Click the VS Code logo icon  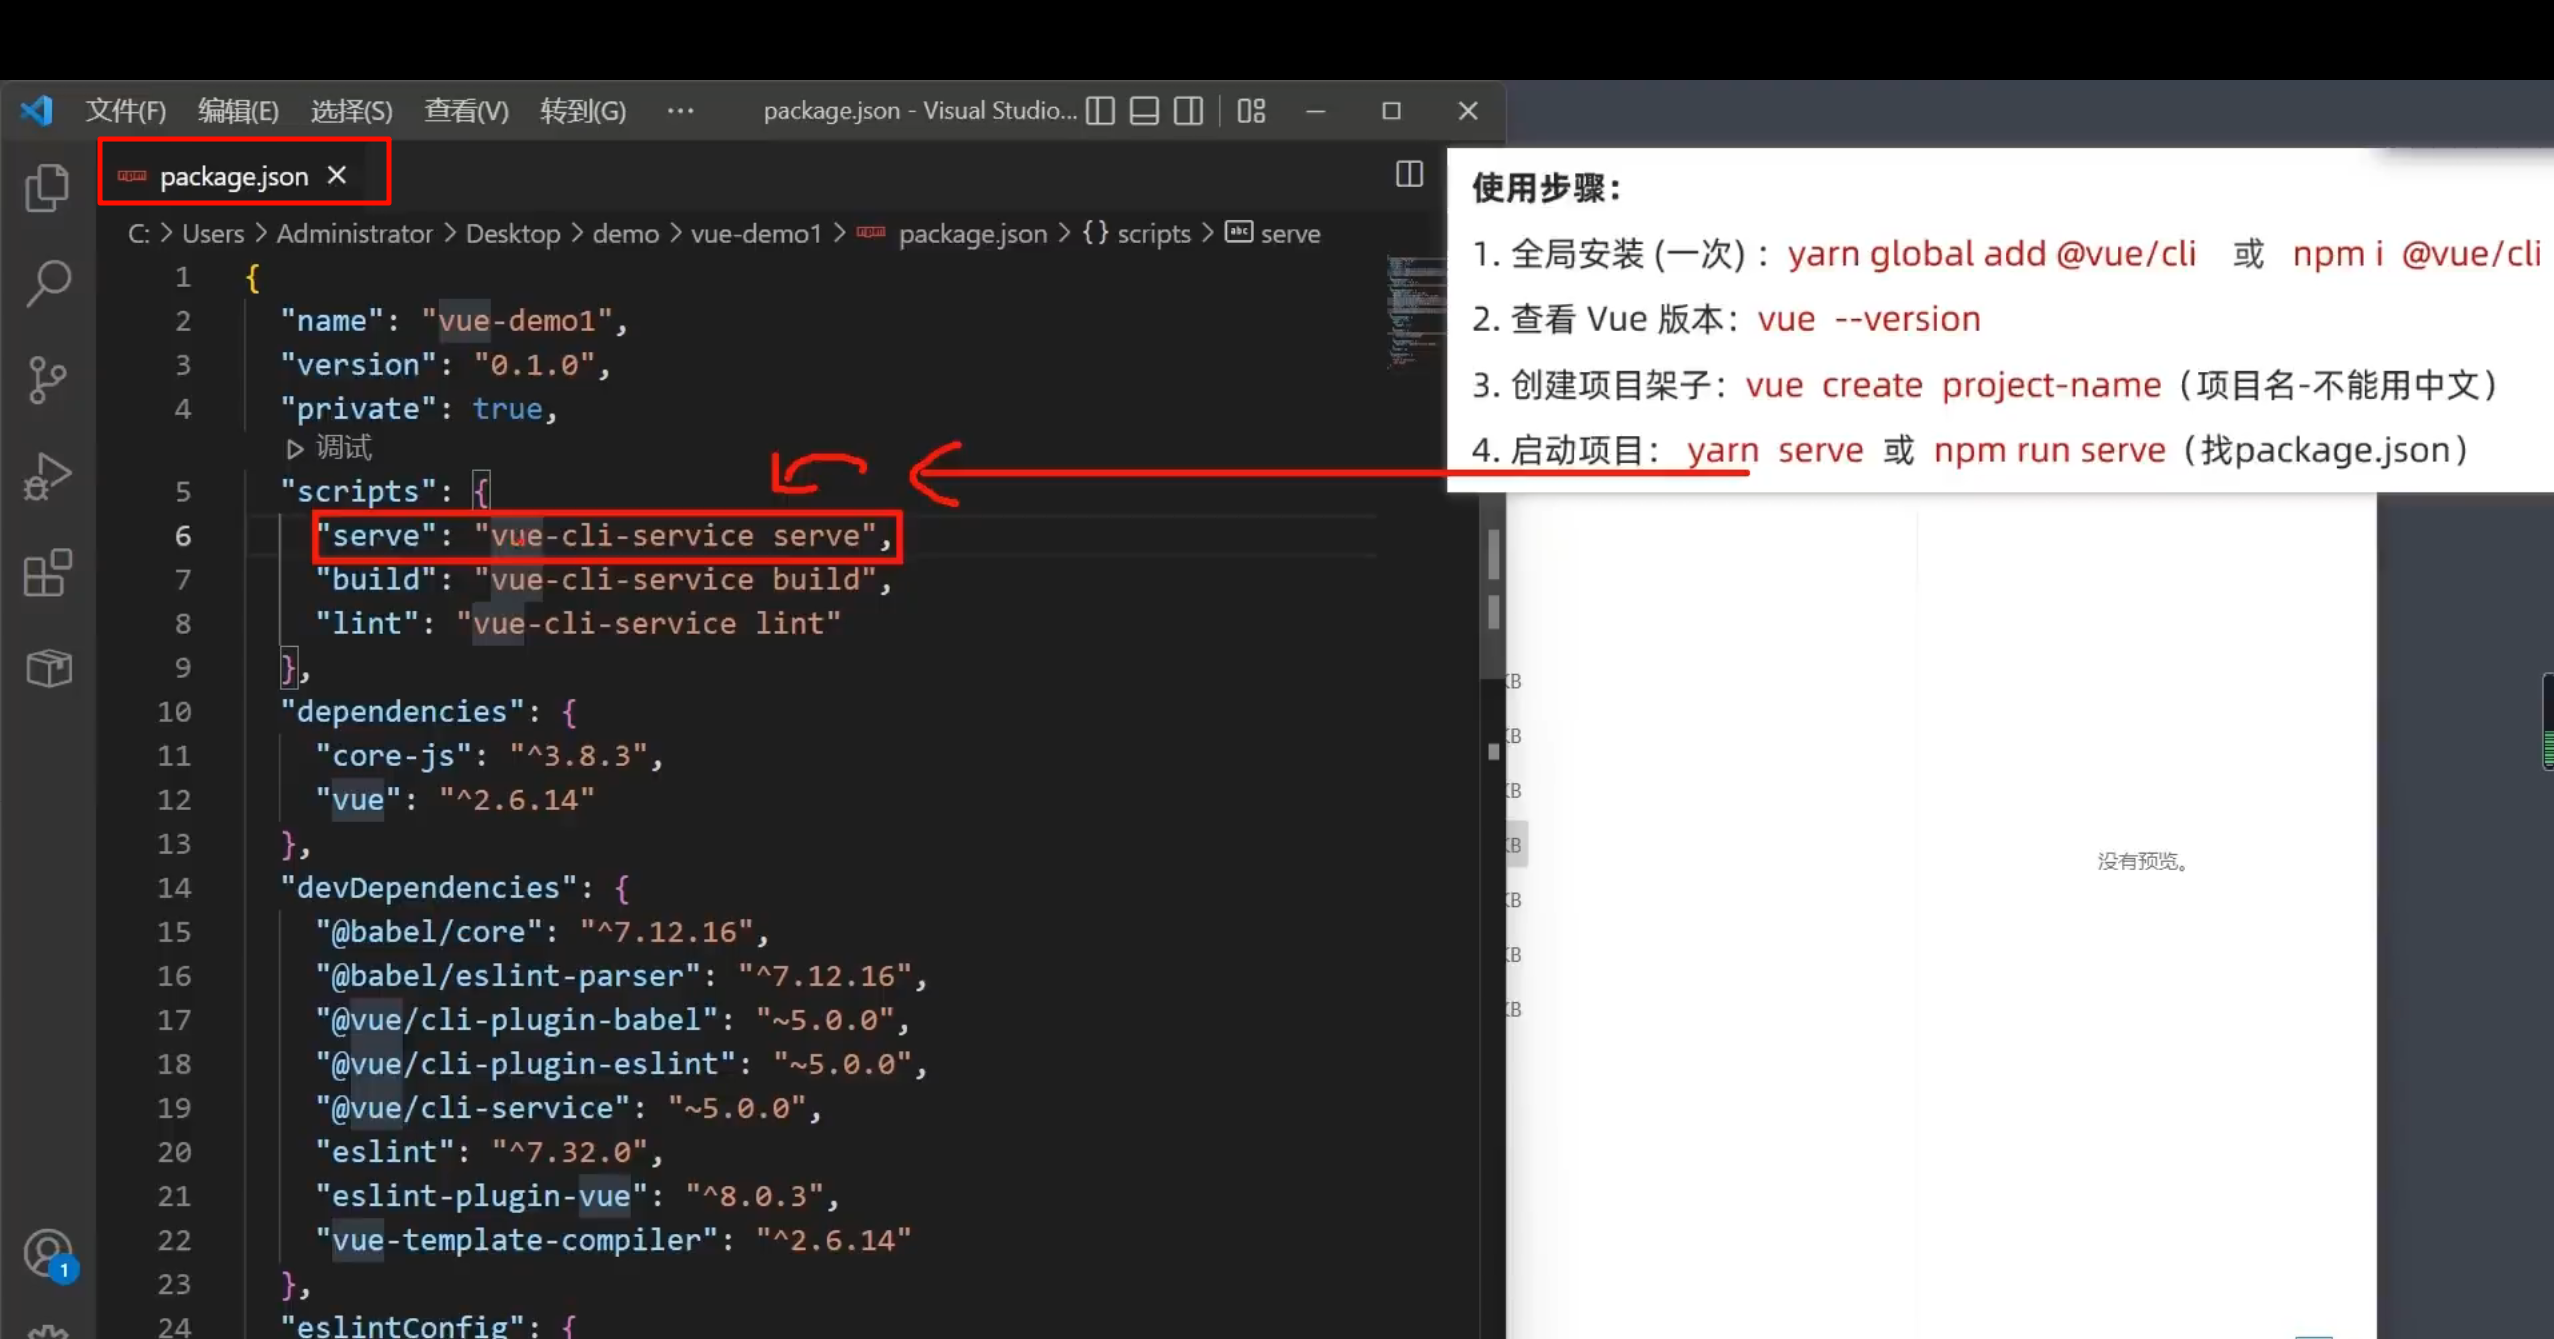pyautogui.click(x=36, y=110)
